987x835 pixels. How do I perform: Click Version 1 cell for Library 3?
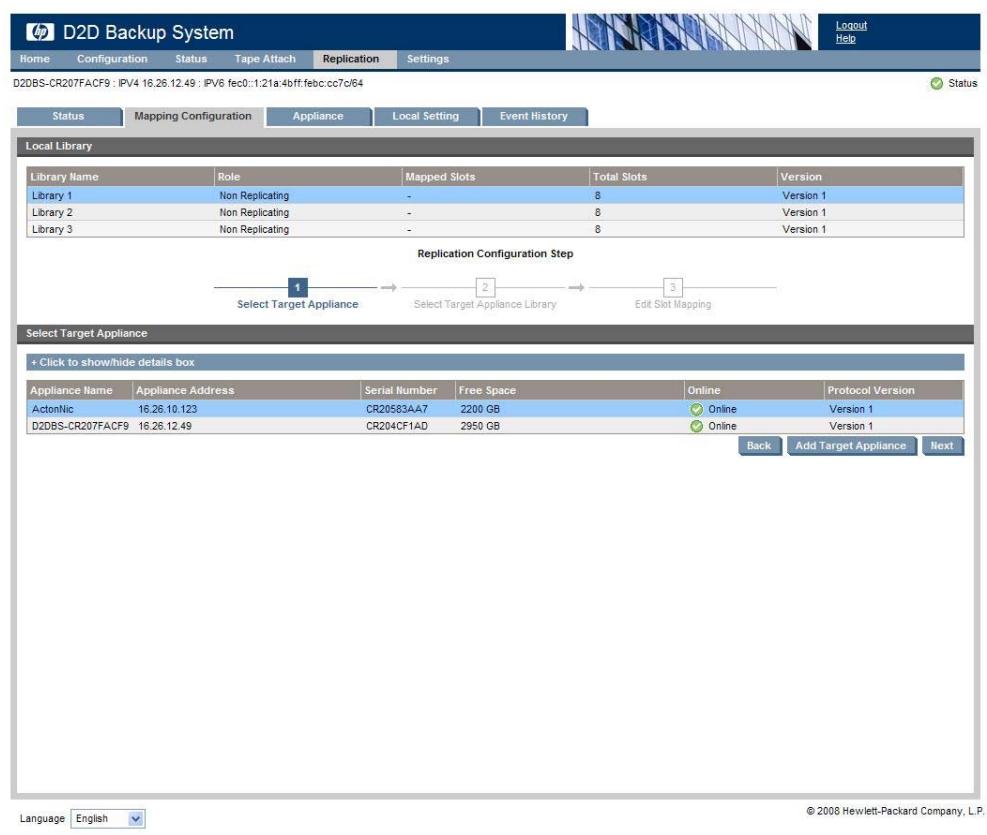tap(804, 230)
